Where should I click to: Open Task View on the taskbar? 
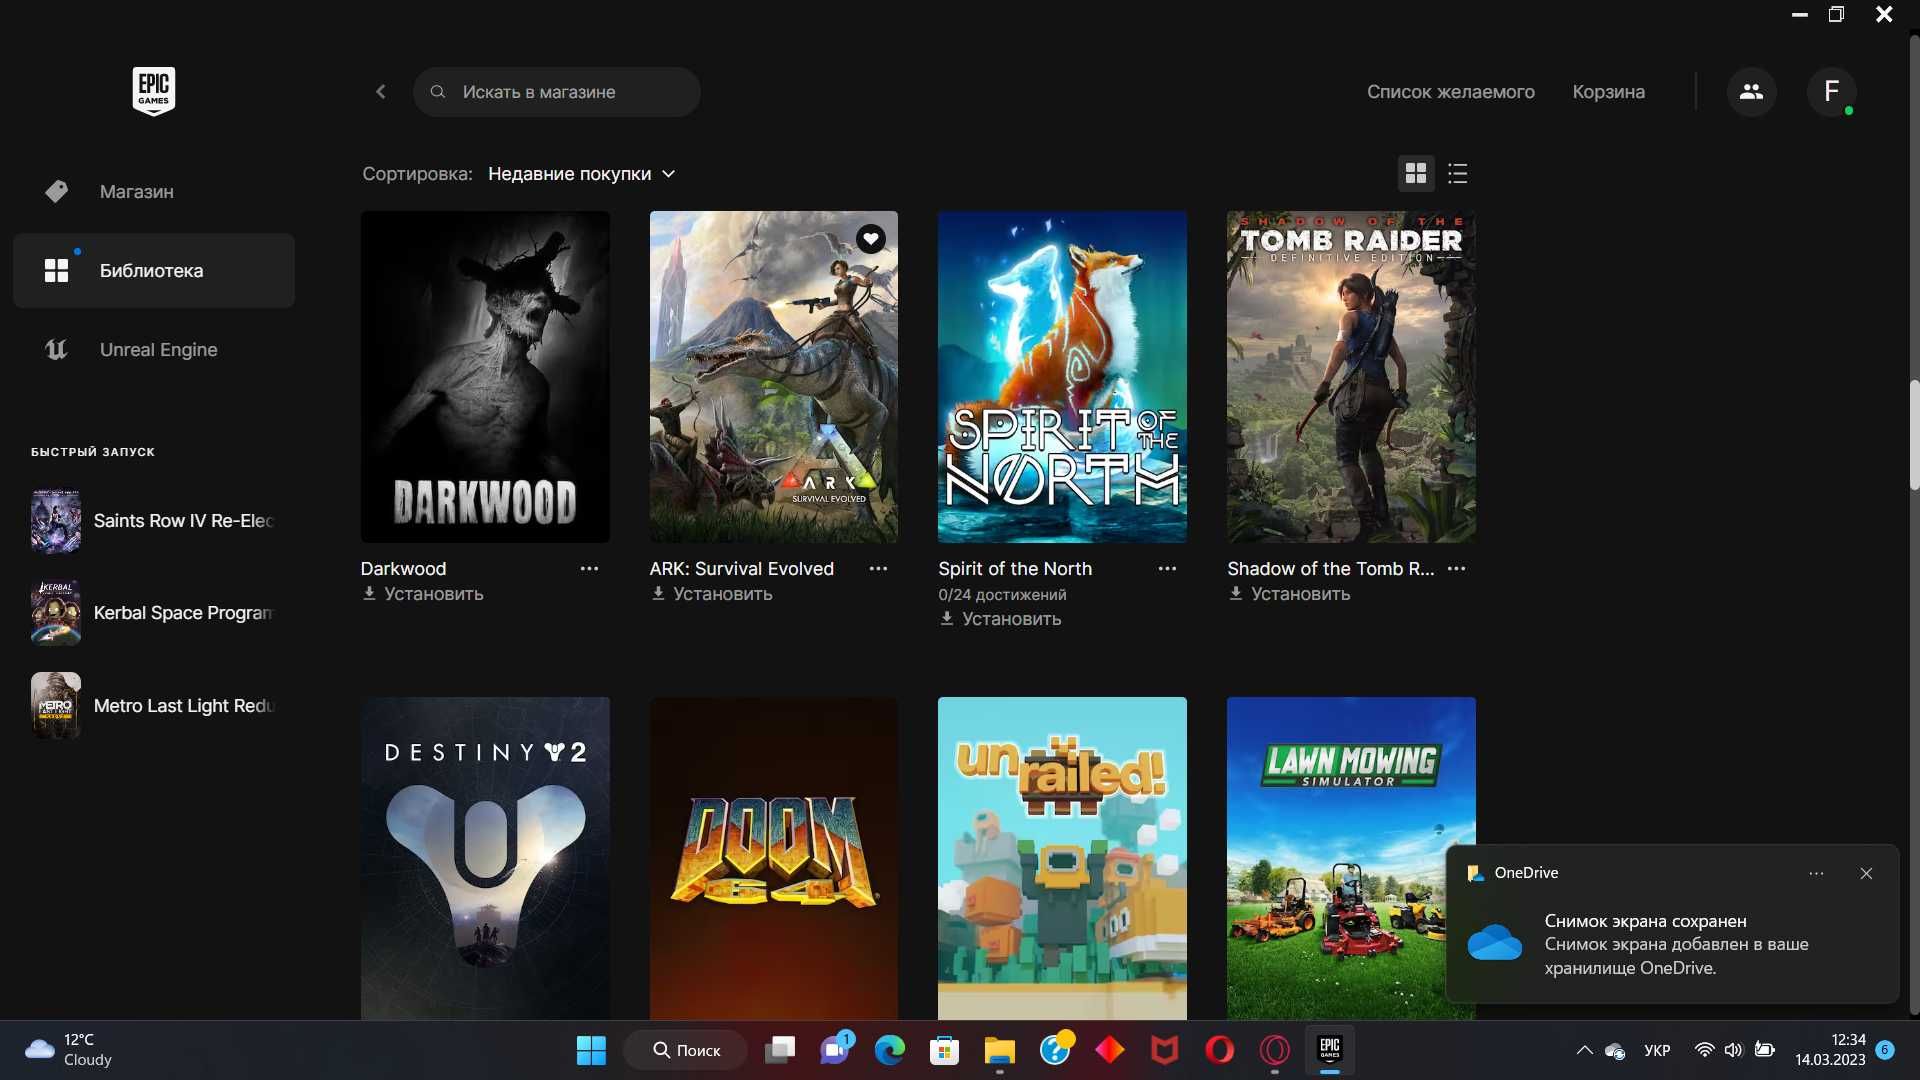click(x=780, y=1050)
